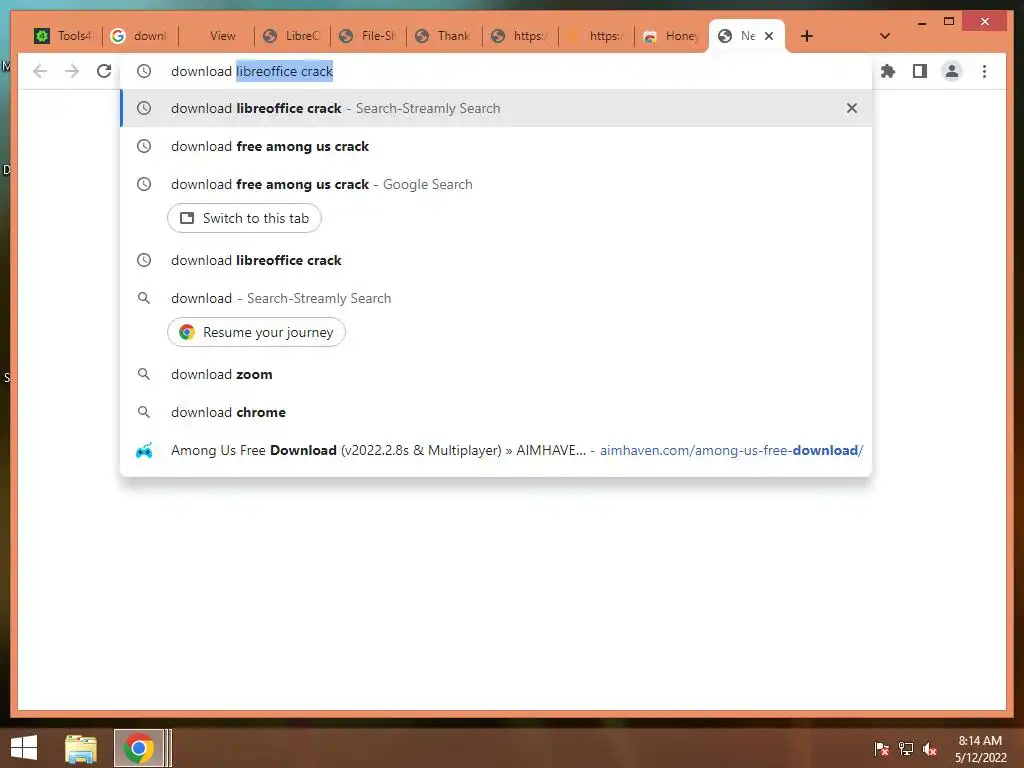Screen dimensions: 1024x768
Task: Switch to the https:/ tab beside Honey
Action: point(596,36)
